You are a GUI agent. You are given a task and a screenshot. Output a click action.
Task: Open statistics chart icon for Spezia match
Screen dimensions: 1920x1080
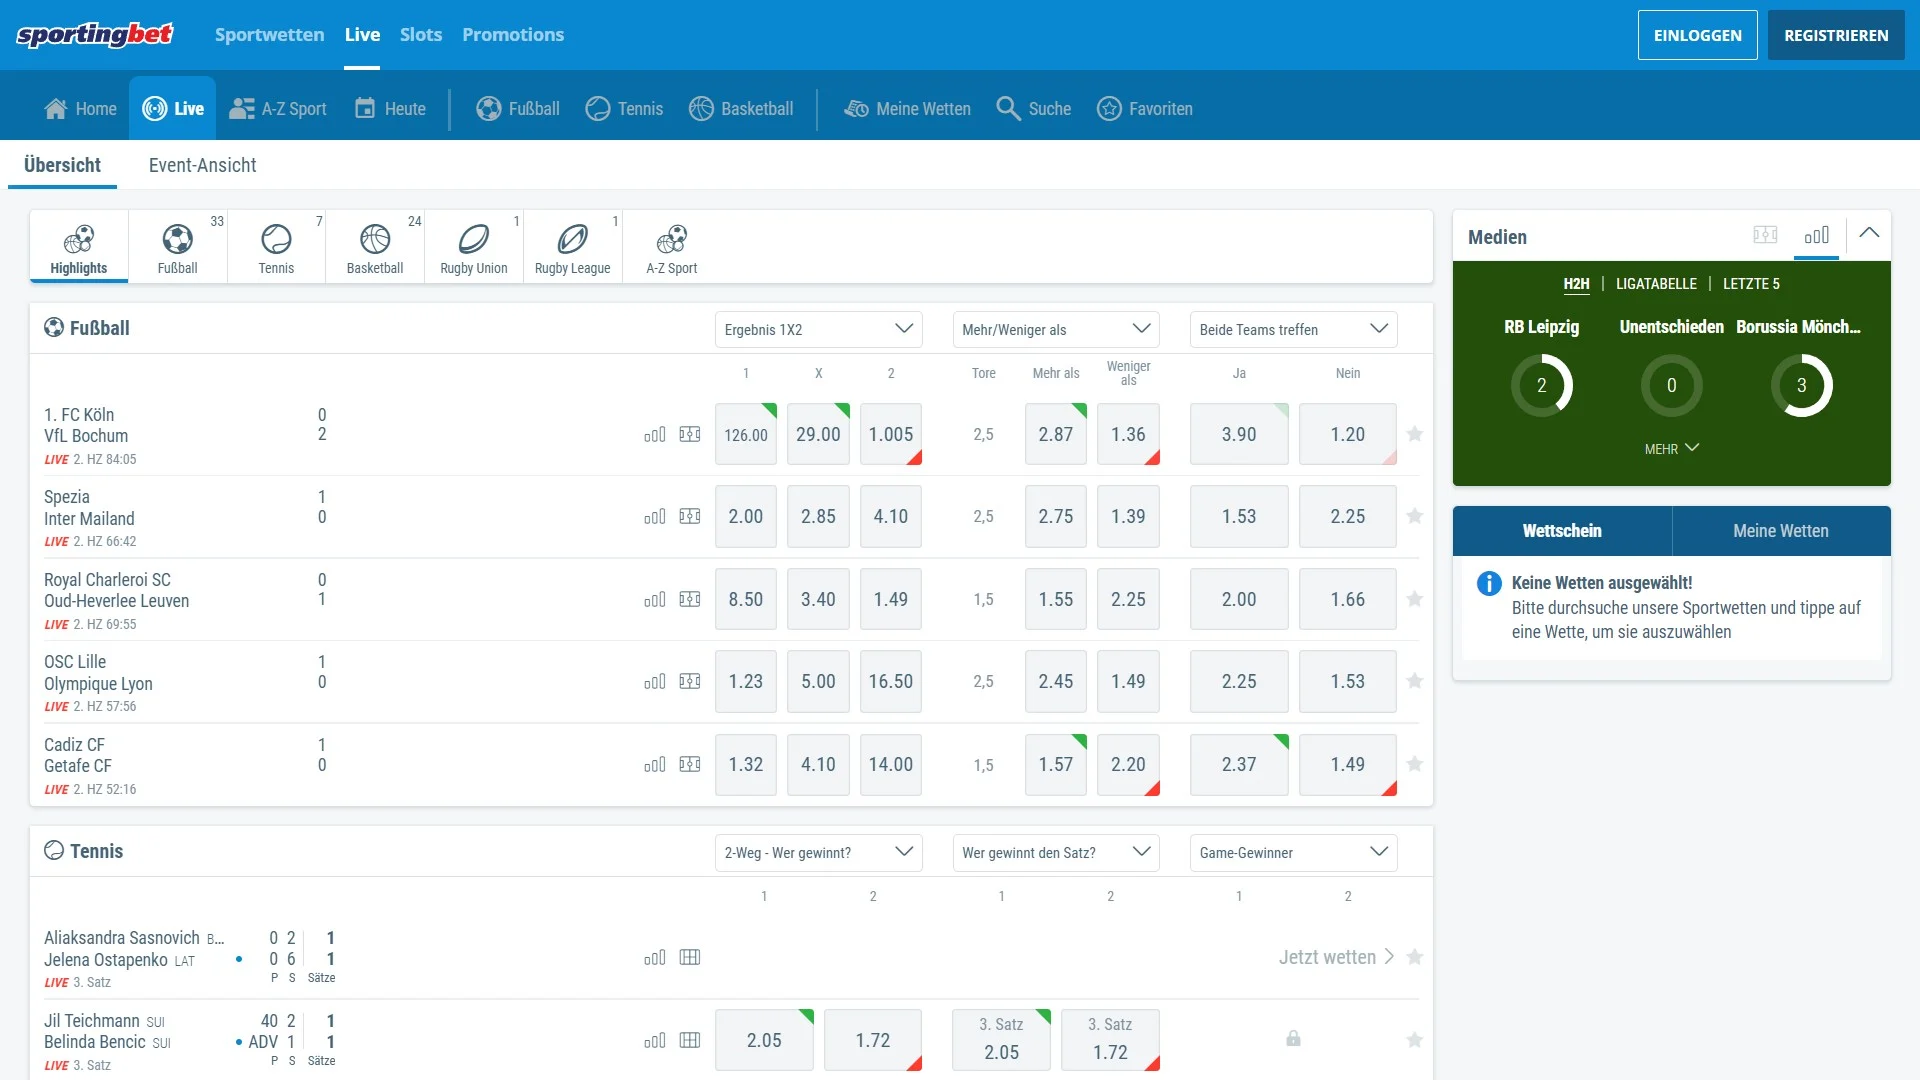click(655, 517)
